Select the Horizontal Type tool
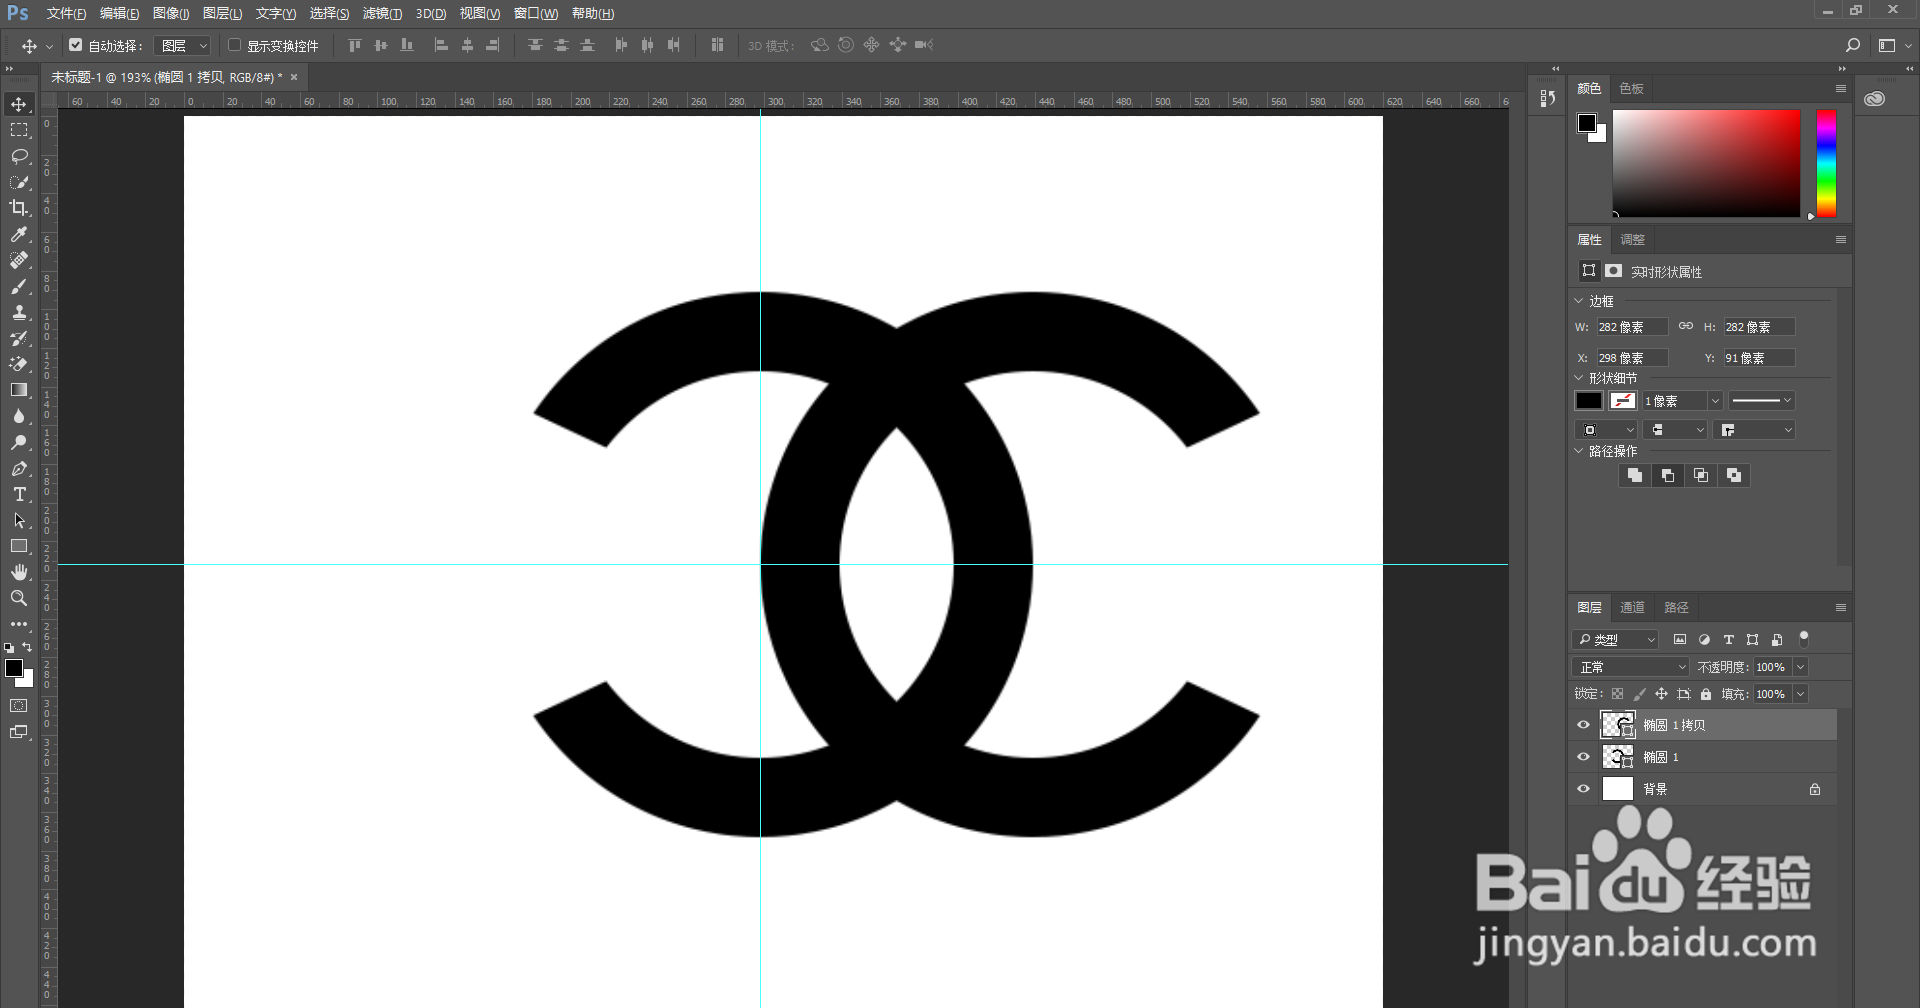The image size is (1920, 1008). tap(19, 494)
